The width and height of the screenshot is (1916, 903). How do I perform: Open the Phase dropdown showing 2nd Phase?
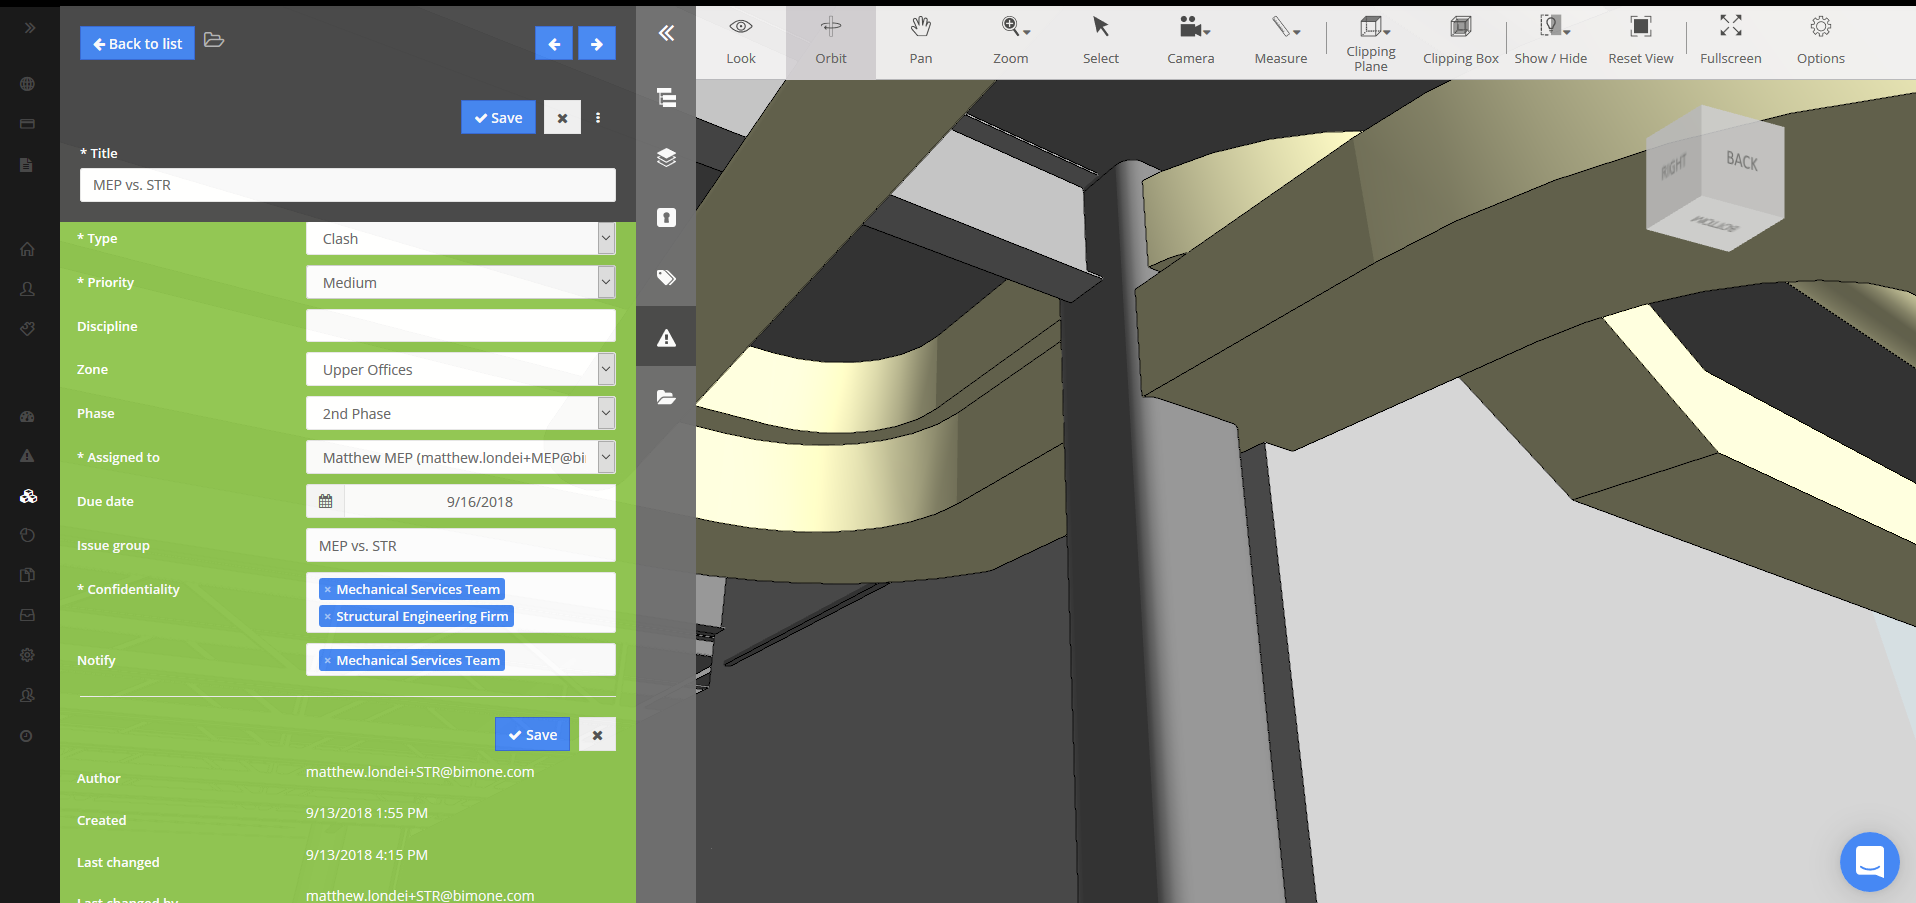[x=460, y=414]
